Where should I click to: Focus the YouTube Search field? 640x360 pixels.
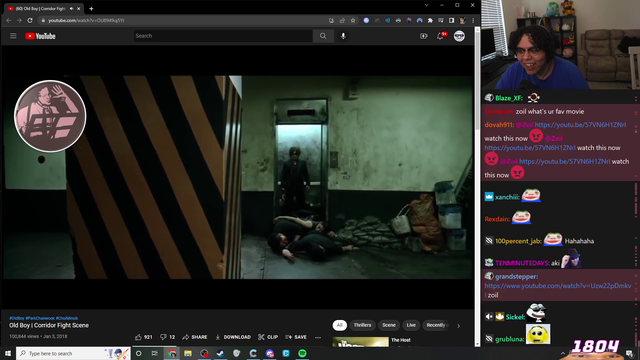point(223,36)
